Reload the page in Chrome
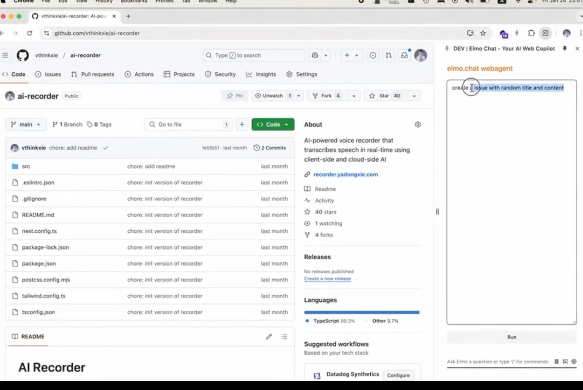The image size is (583, 390). tap(29, 33)
